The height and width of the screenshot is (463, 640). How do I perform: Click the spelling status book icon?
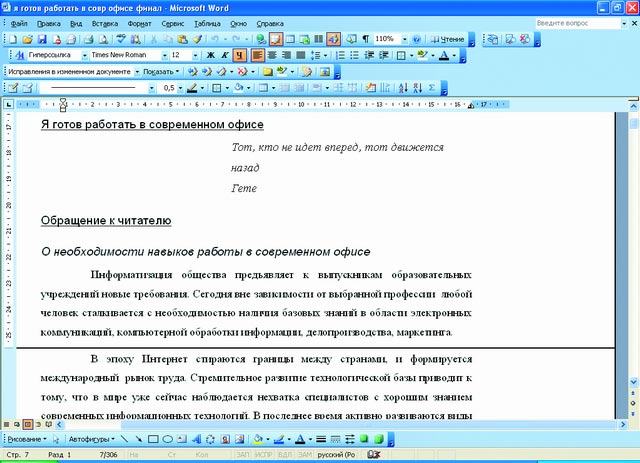pyautogui.click(x=373, y=454)
